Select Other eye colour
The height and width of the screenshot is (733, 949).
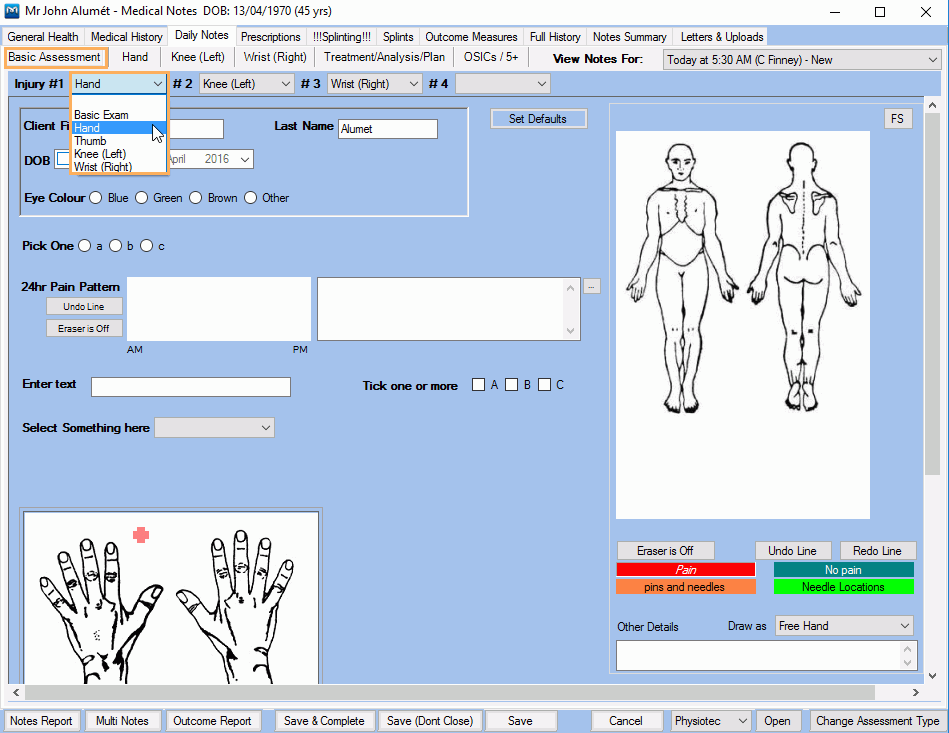point(251,198)
